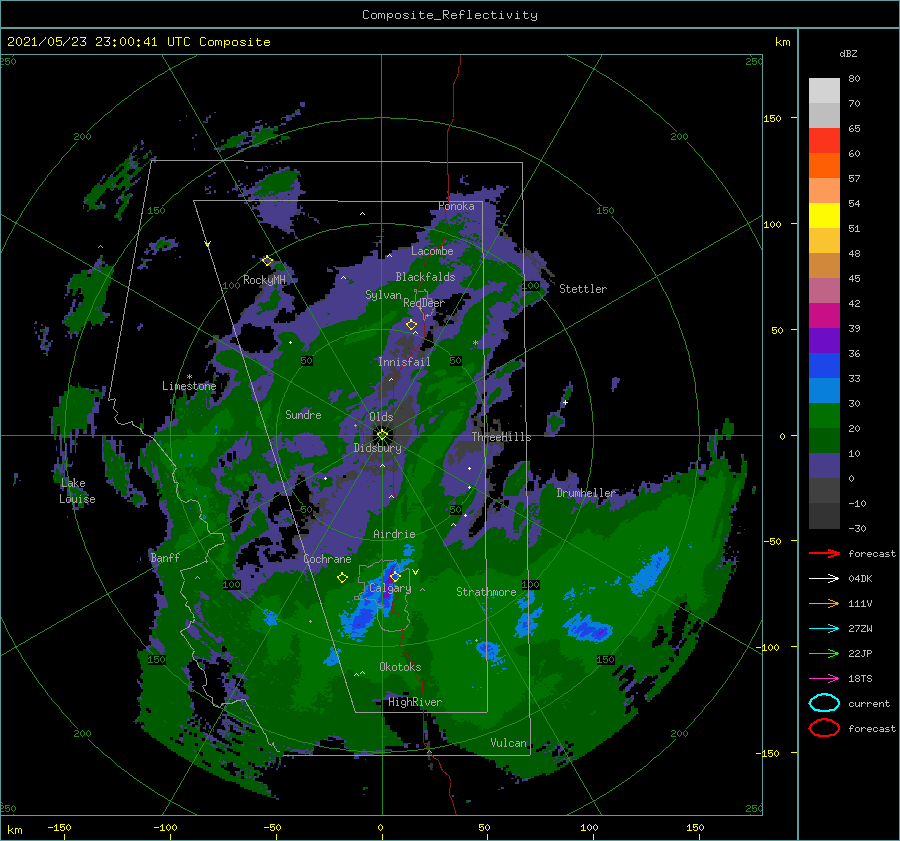The image size is (900, 841).
Task: Click the Limestone label
Action: 189,386
